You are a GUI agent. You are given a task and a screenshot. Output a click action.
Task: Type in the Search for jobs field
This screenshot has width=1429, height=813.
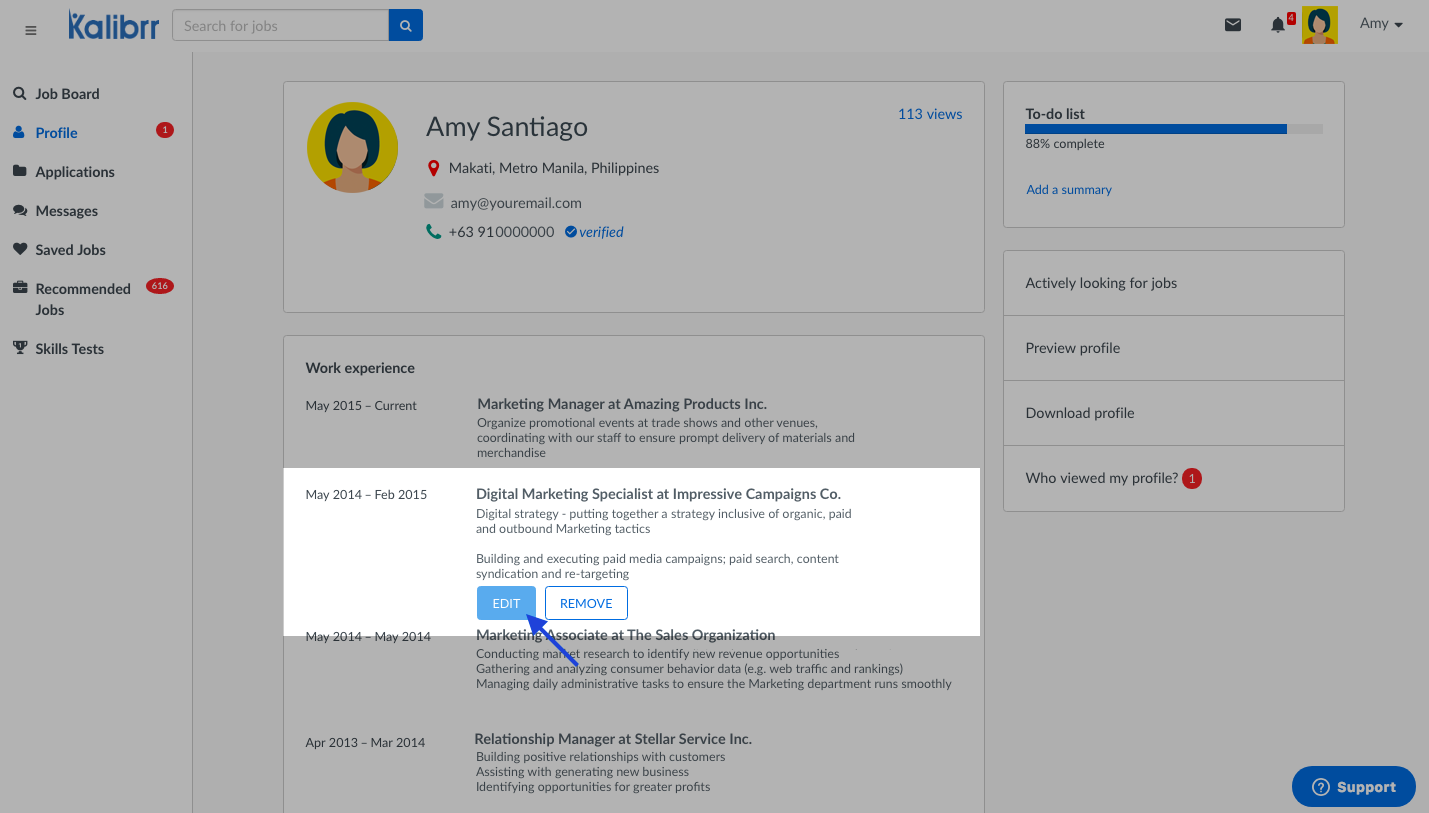pyautogui.click(x=280, y=26)
